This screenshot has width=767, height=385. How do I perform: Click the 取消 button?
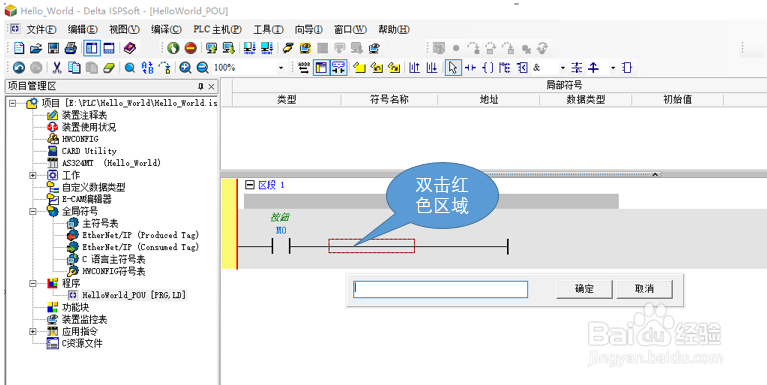[x=644, y=289]
